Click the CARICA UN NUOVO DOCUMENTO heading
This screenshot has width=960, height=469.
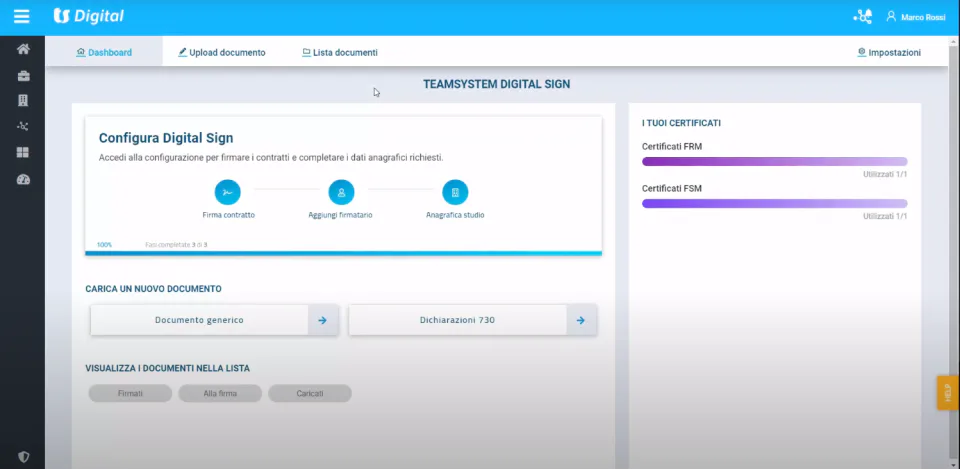pos(153,288)
